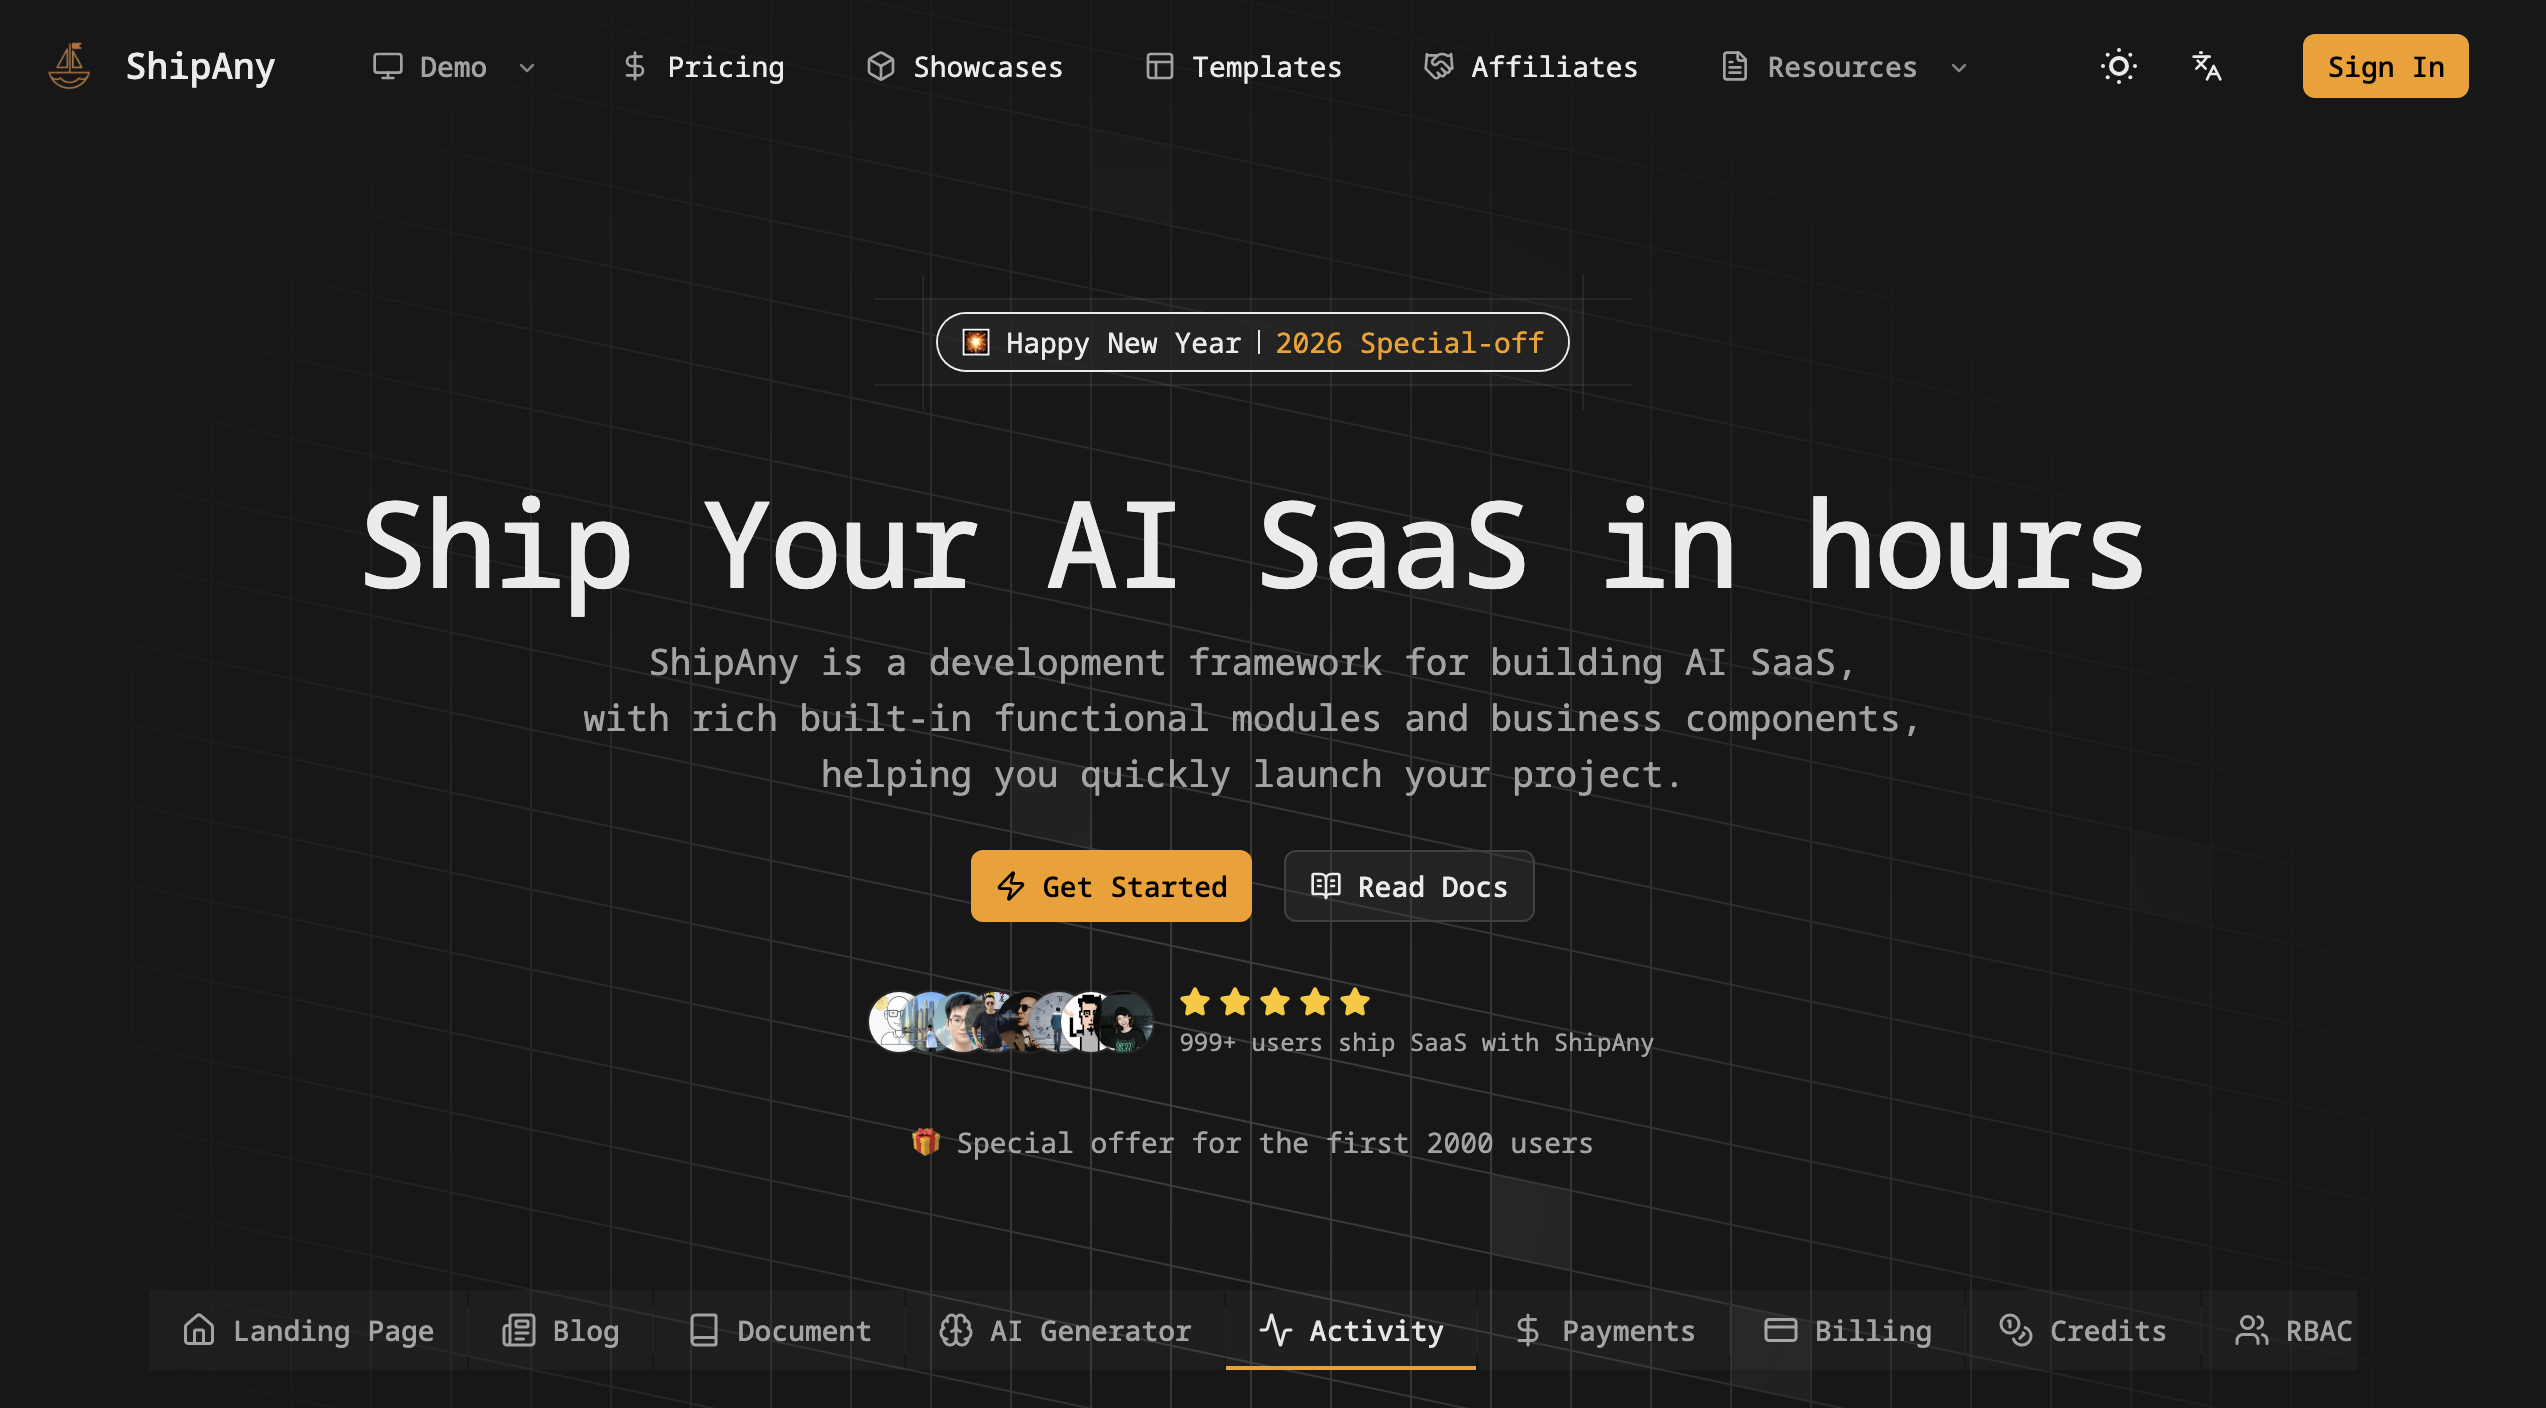This screenshot has height=1408, width=2546.
Task: Open the RBAC tab
Action: click(x=2294, y=1330)
